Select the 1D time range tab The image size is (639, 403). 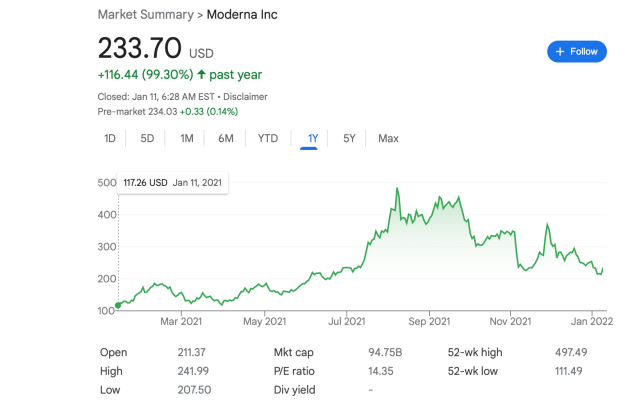pyautogui.click(x=110, y=138)
